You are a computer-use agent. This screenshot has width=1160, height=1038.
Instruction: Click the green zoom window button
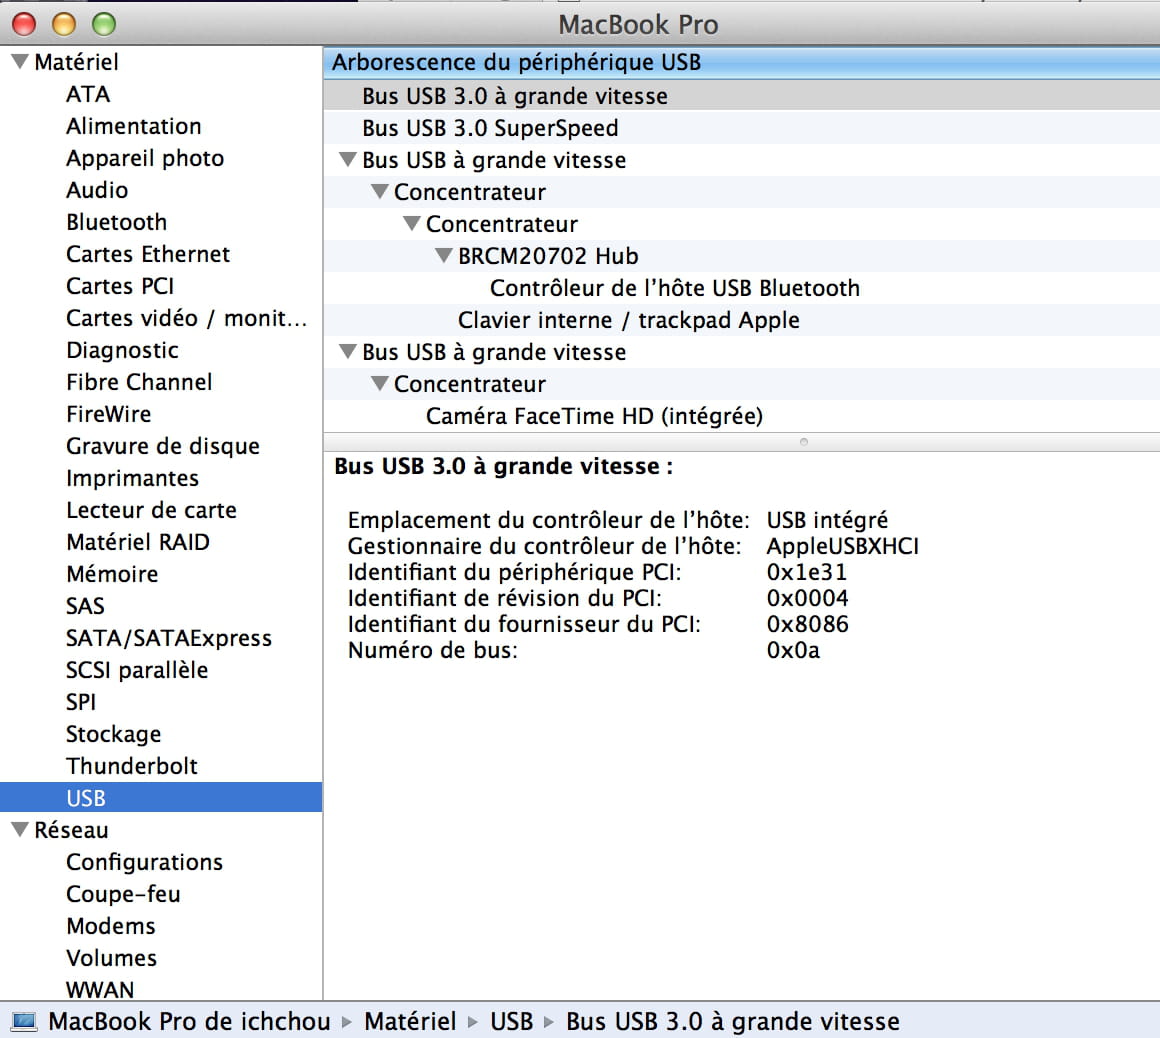(x=104, y=24)
